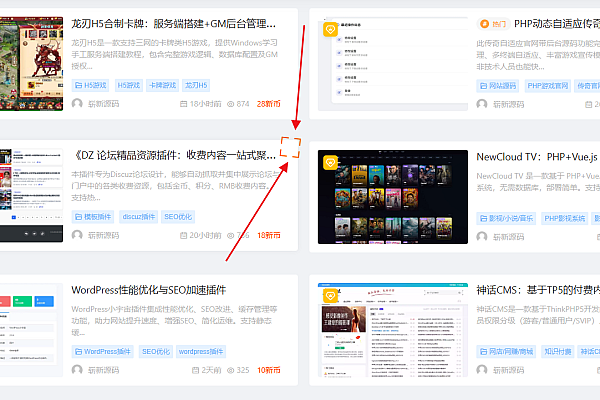Open the 神话CMS article title
Image resolution: width=600 pixels, height=400 pixels.
538,290
